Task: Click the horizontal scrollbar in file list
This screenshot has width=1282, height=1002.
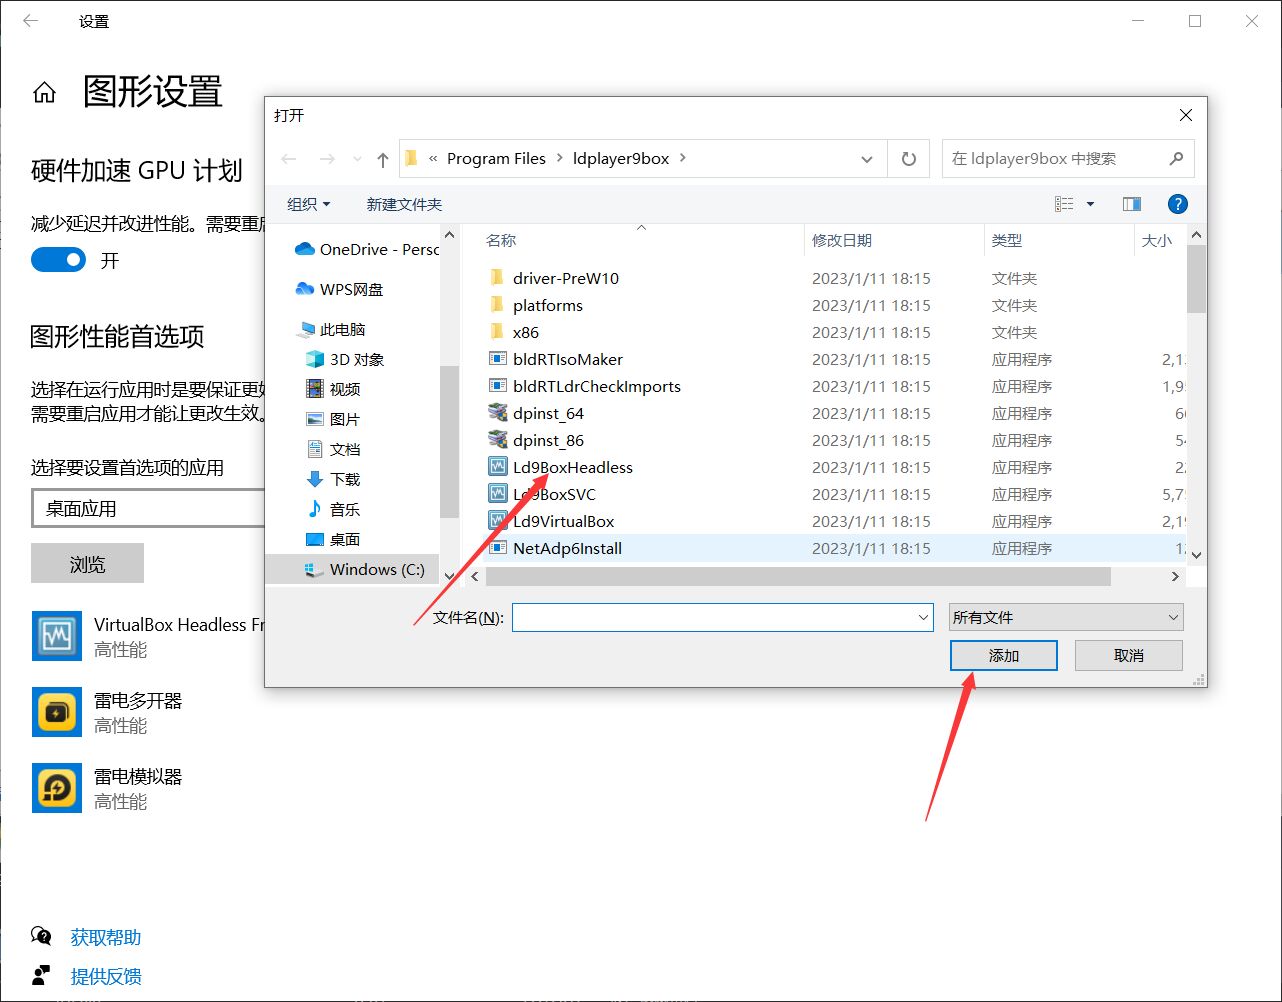Action: [797, 576]
